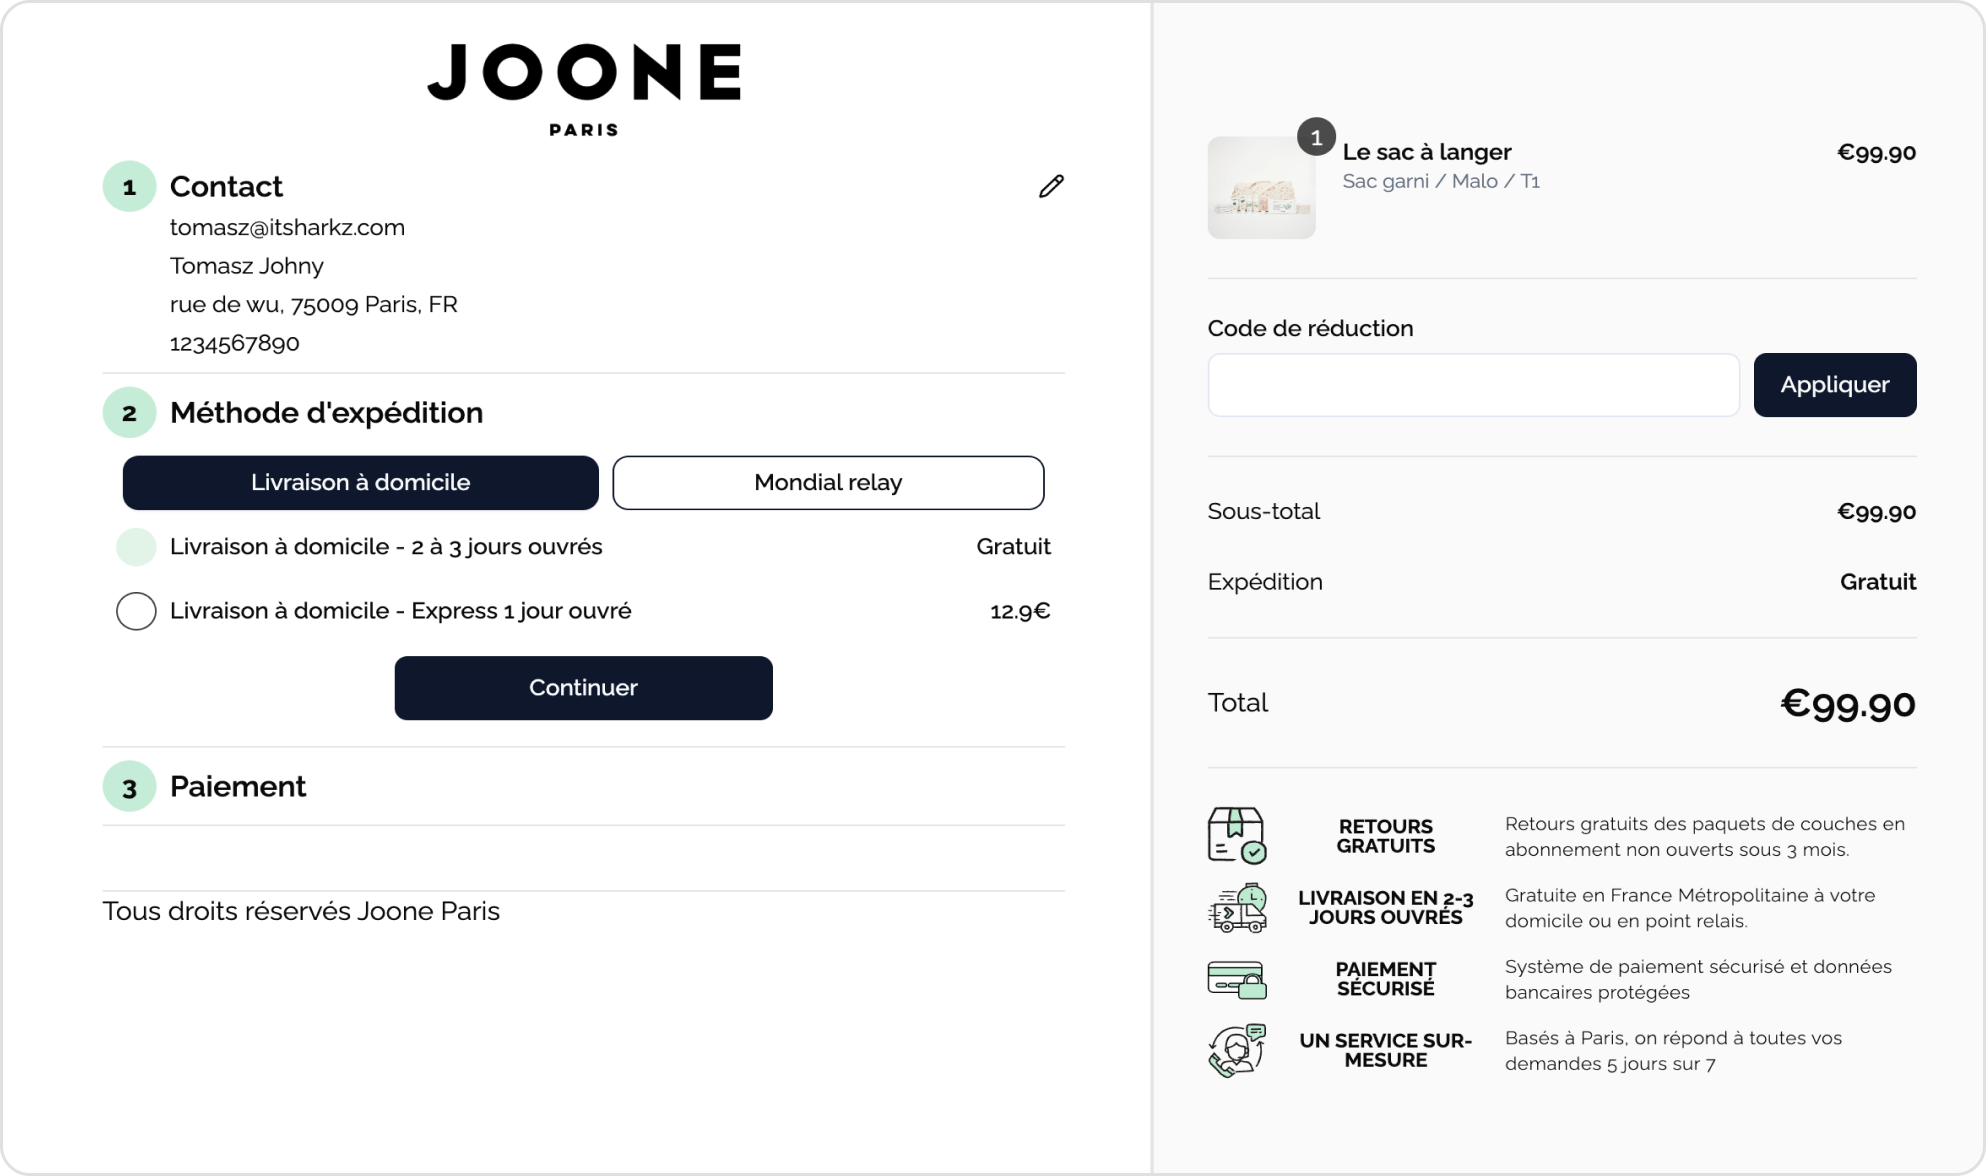1986x1176 pixels.
Task: Click the LIVRAISON EN 2-3 JOURS OUVRÉS label
Action: pos(1386,907)
